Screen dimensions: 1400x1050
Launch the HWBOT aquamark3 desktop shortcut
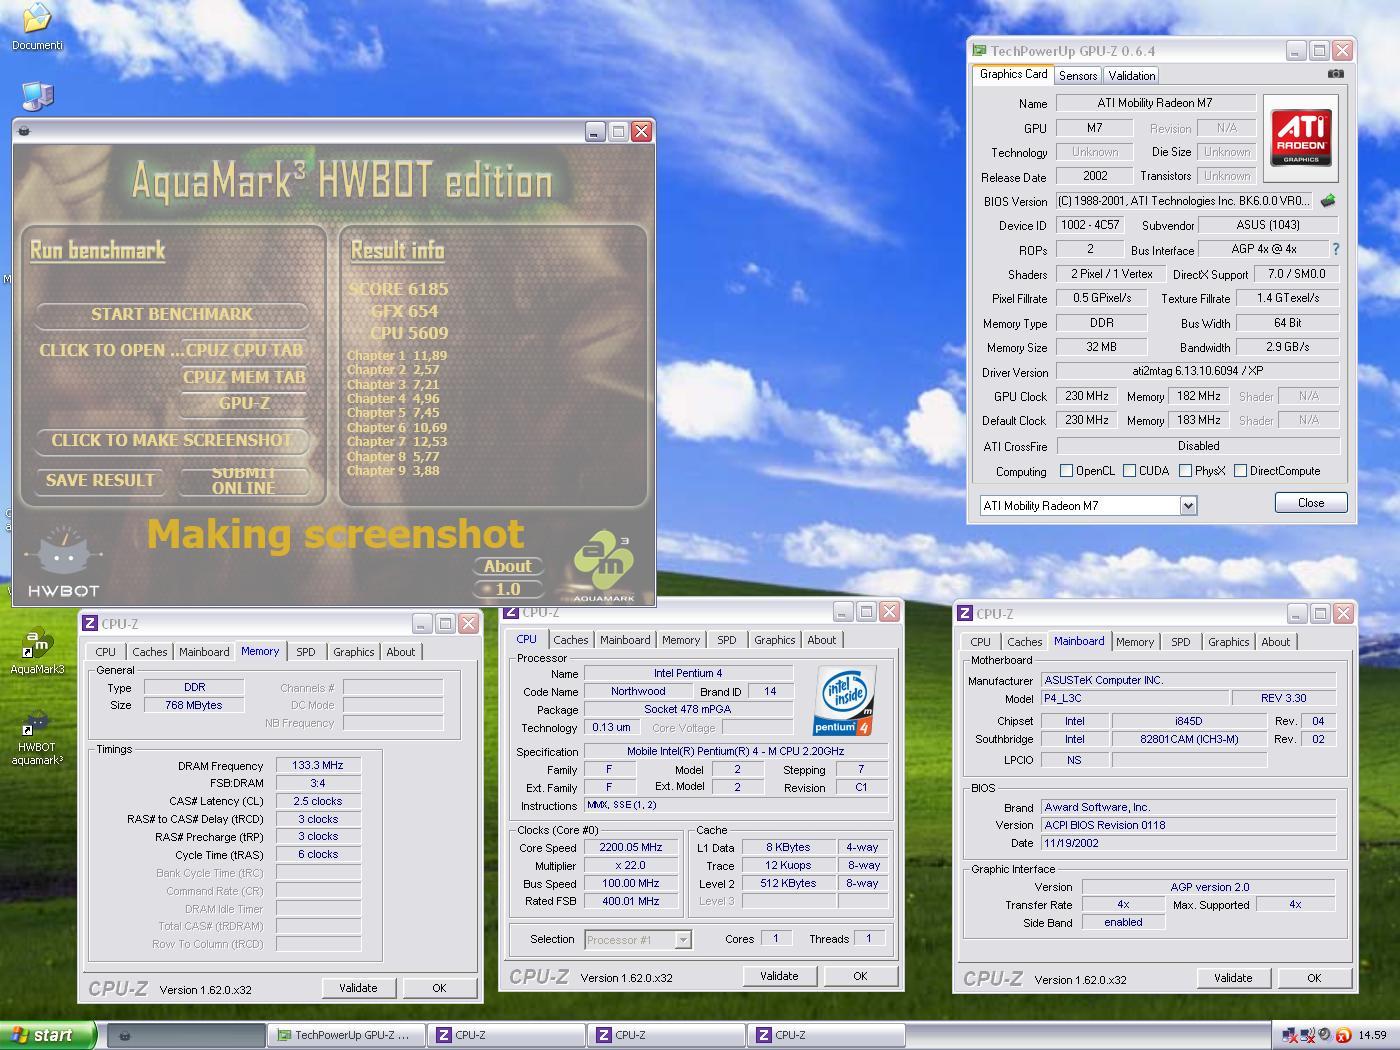(37, 738)
